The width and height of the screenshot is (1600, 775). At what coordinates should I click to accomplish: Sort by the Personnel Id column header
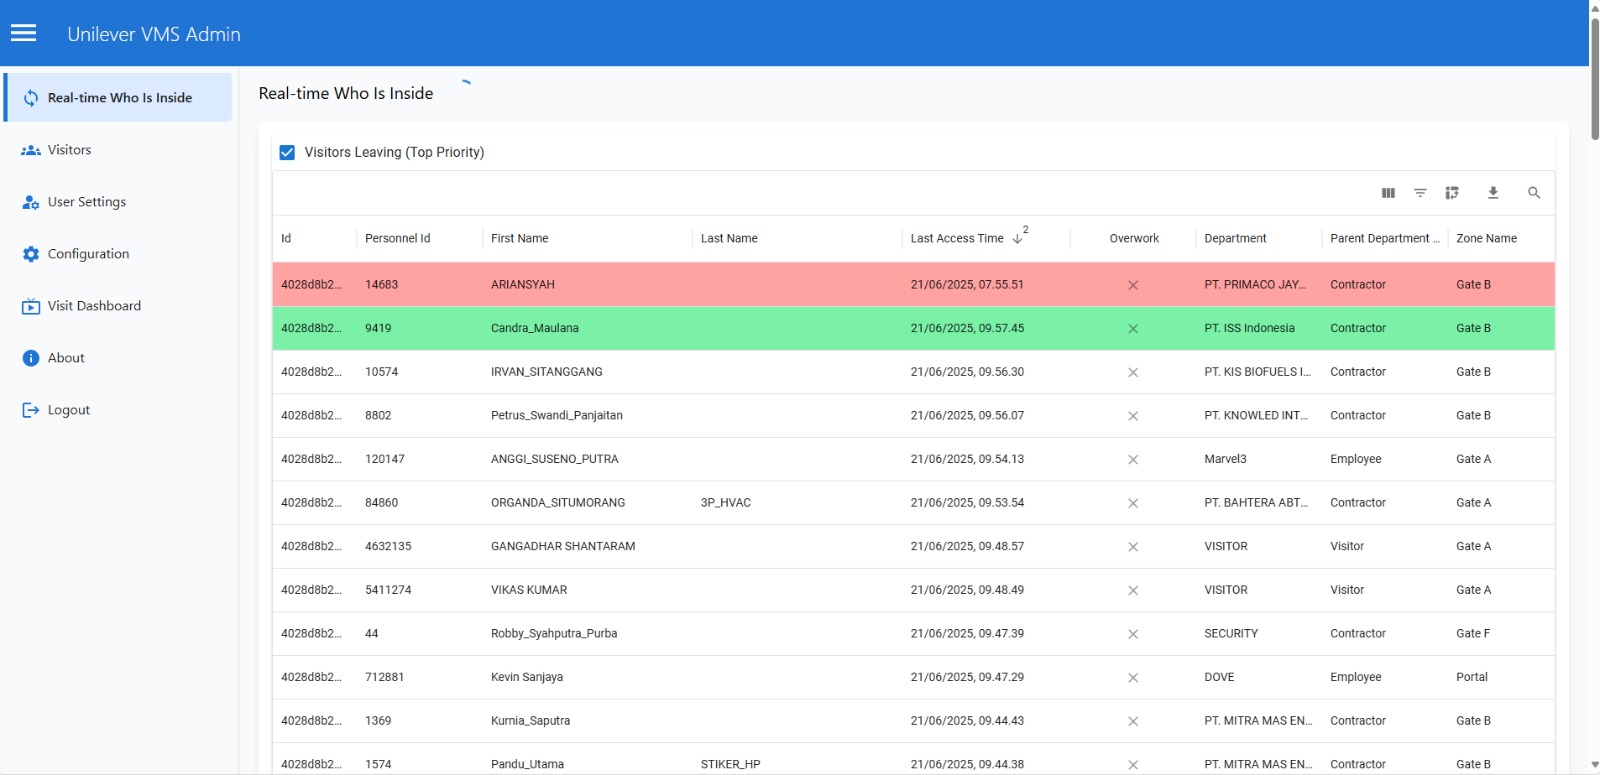click(397, 239)
